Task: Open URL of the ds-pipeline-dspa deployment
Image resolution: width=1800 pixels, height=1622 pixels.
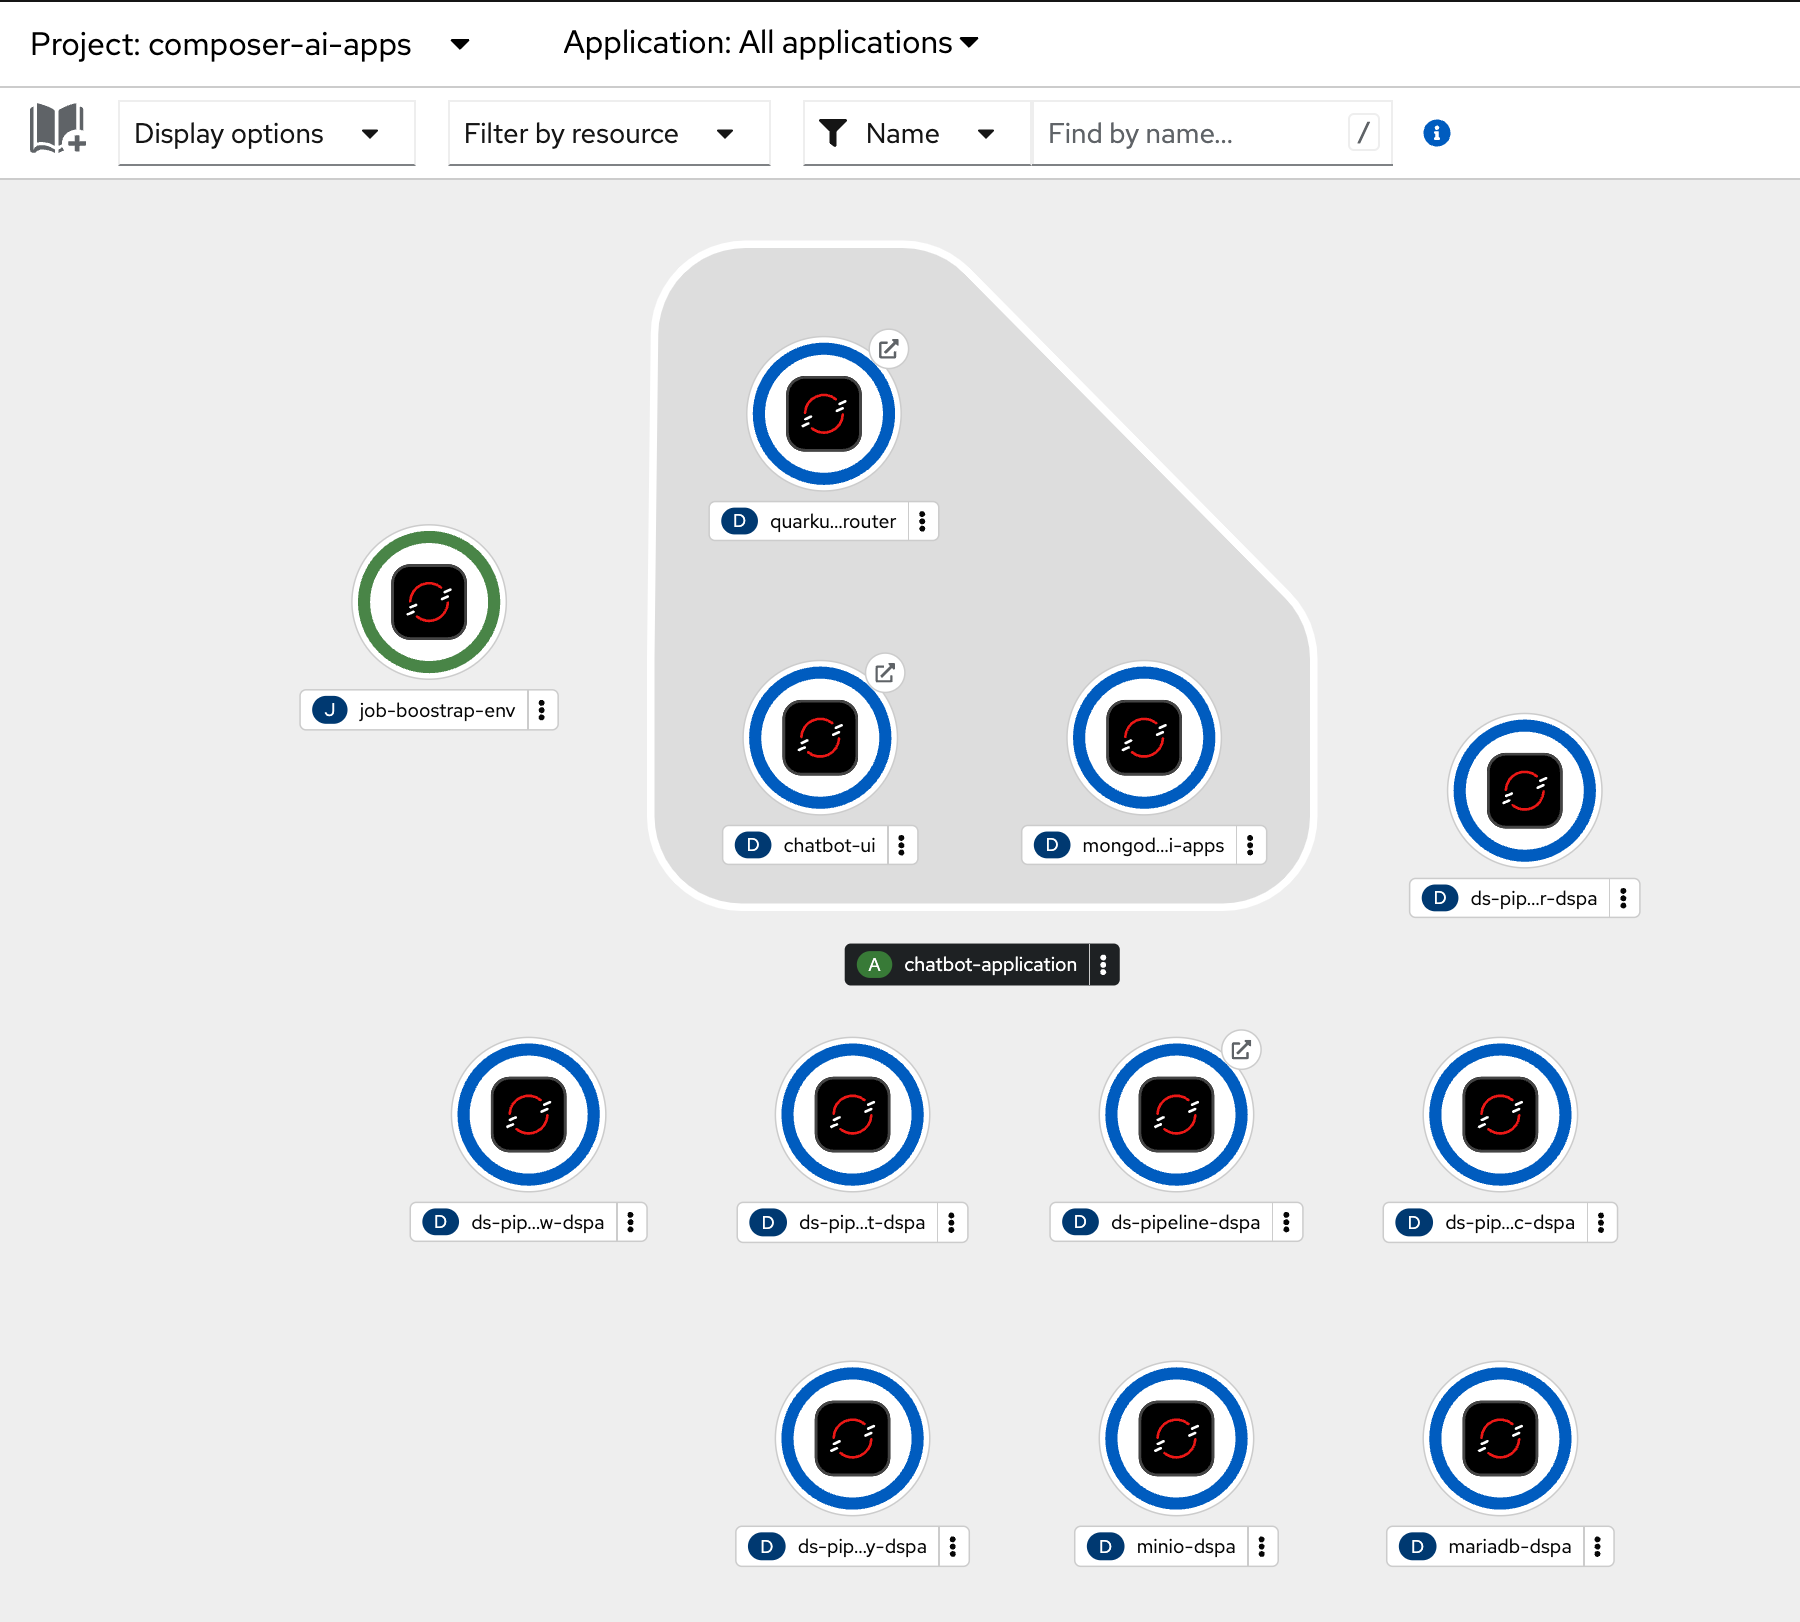Action: 1241,1050
